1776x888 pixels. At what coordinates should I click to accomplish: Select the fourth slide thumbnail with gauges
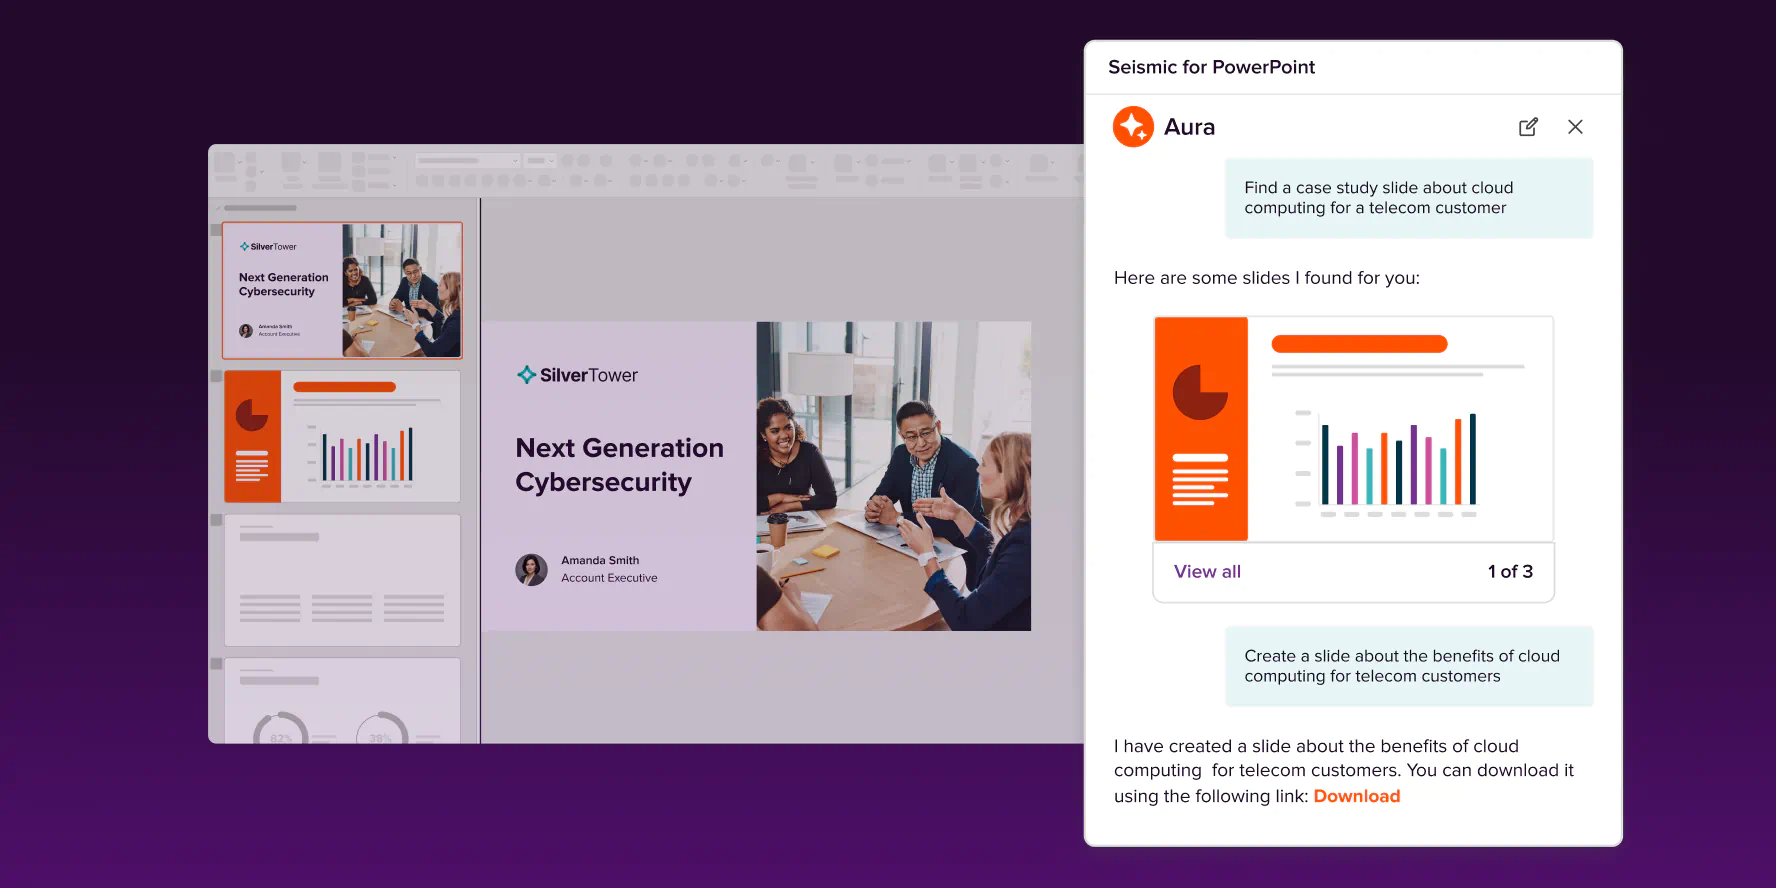(x=342, y=700)
